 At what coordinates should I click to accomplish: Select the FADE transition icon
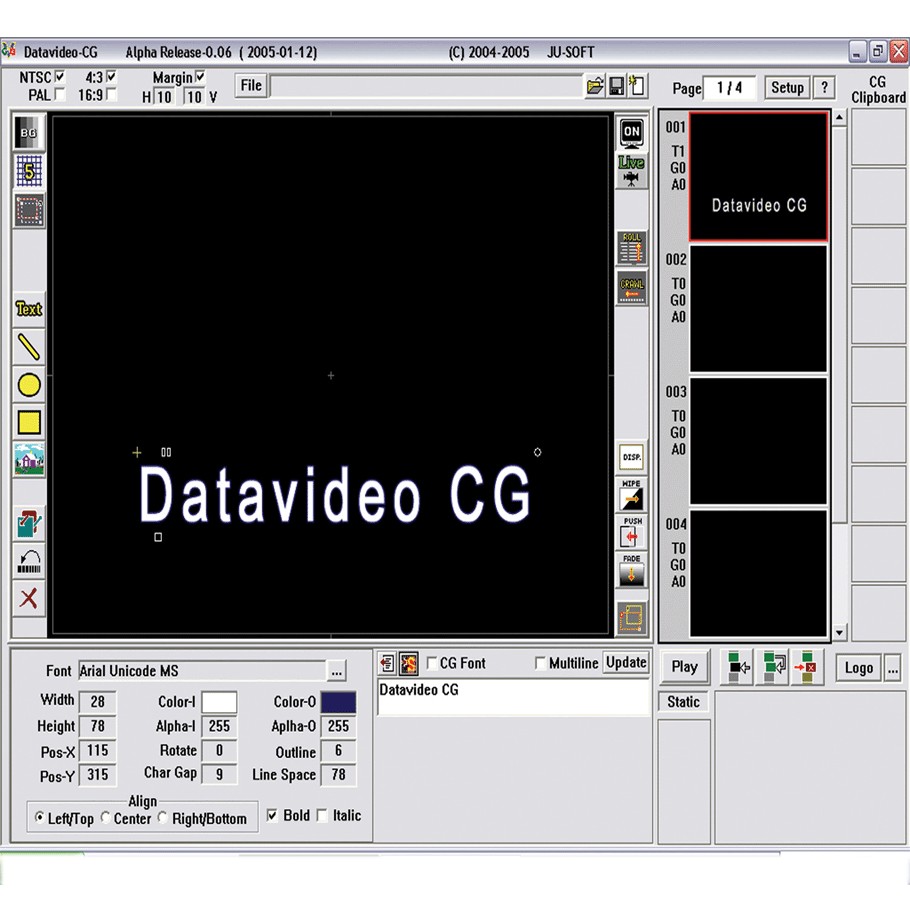click(x=631, y=567)
